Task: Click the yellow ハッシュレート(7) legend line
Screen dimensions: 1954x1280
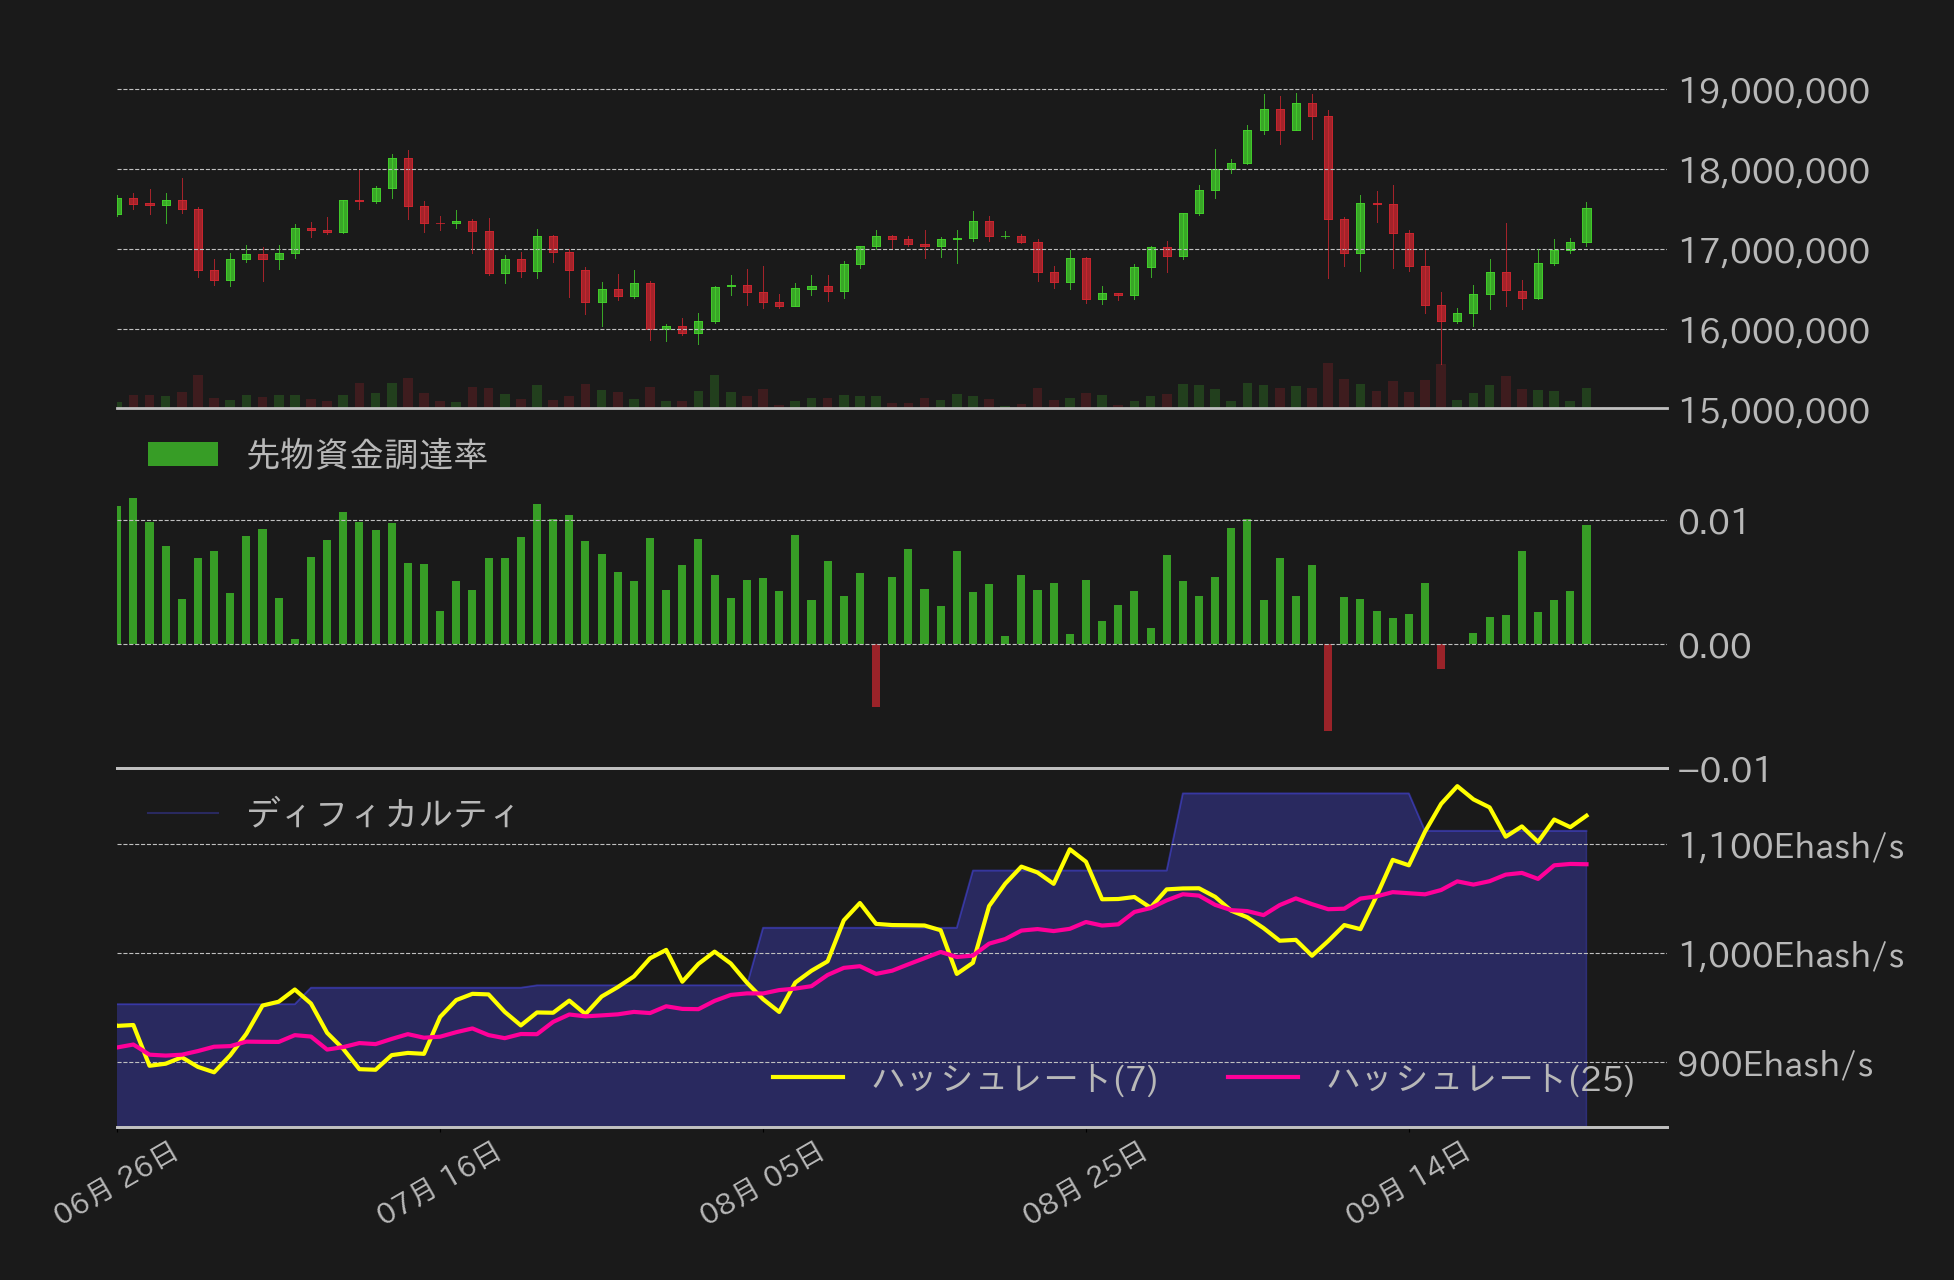Action: (x=808, y=1077)
